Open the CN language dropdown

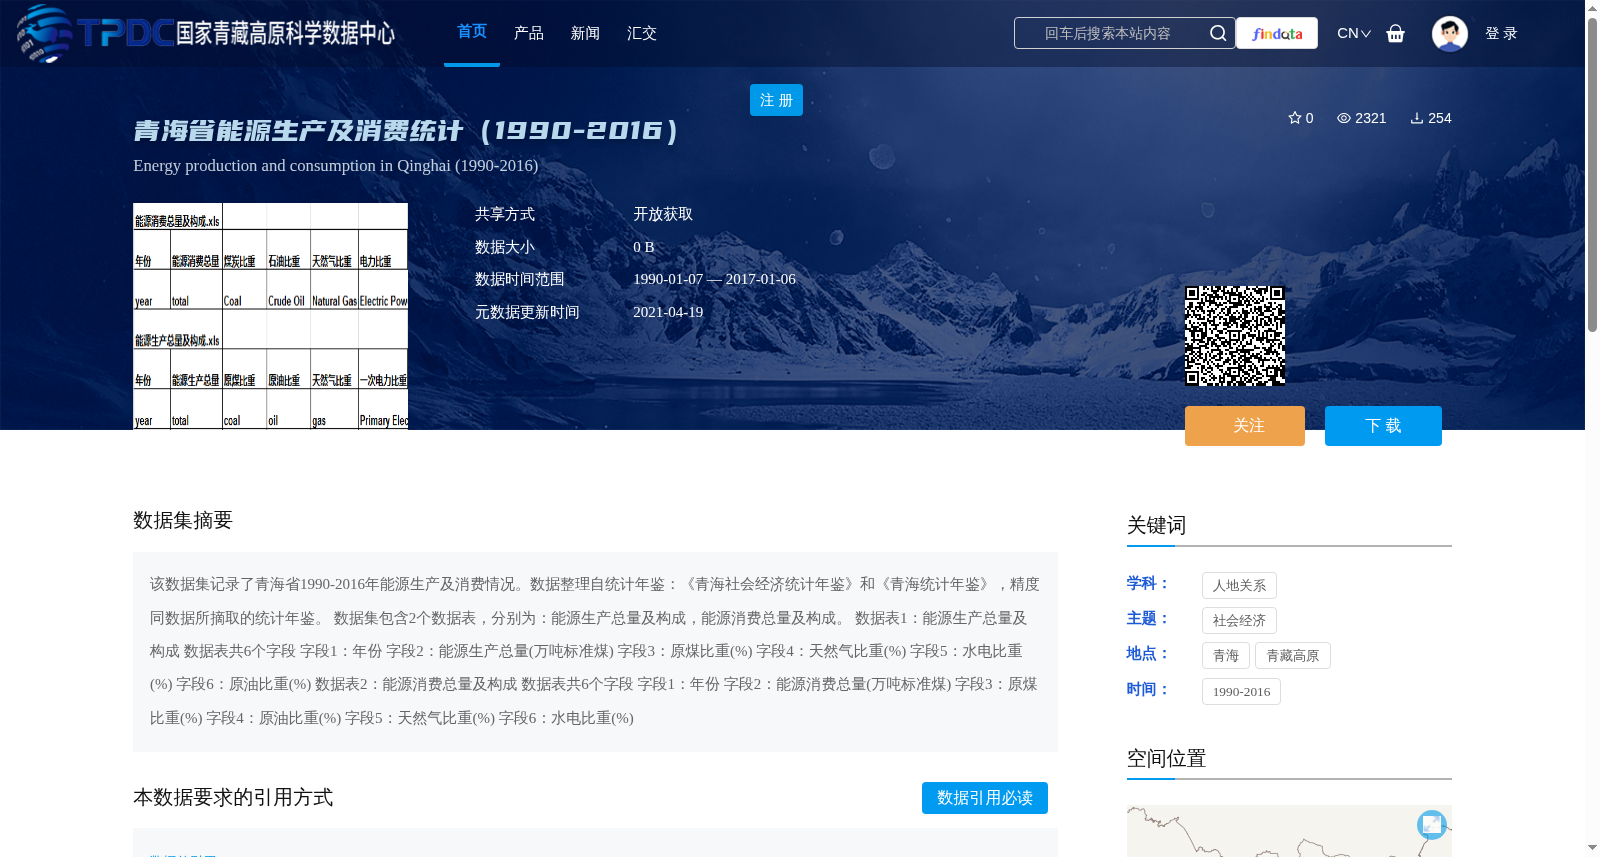pyautogui.click(x=1354, y=33)
